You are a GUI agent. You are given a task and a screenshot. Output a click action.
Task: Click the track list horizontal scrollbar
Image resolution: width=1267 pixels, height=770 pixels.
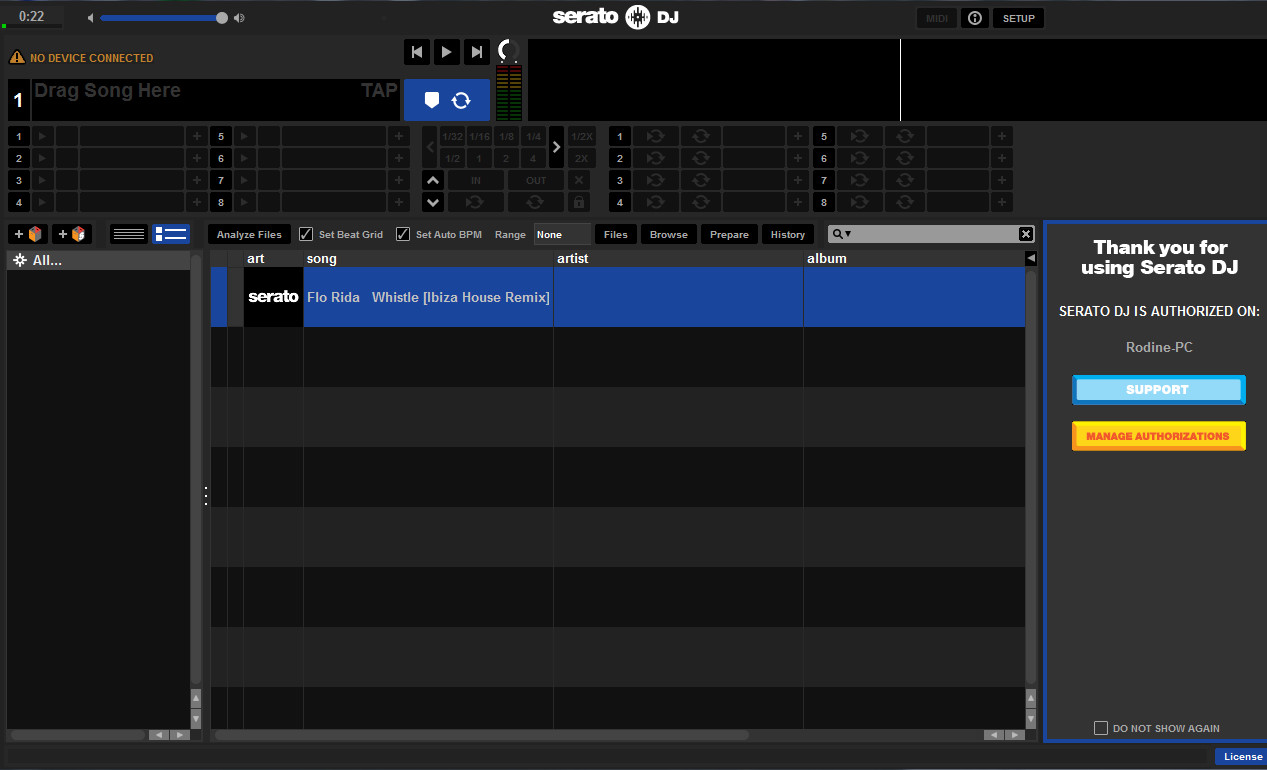pos(482,735)
